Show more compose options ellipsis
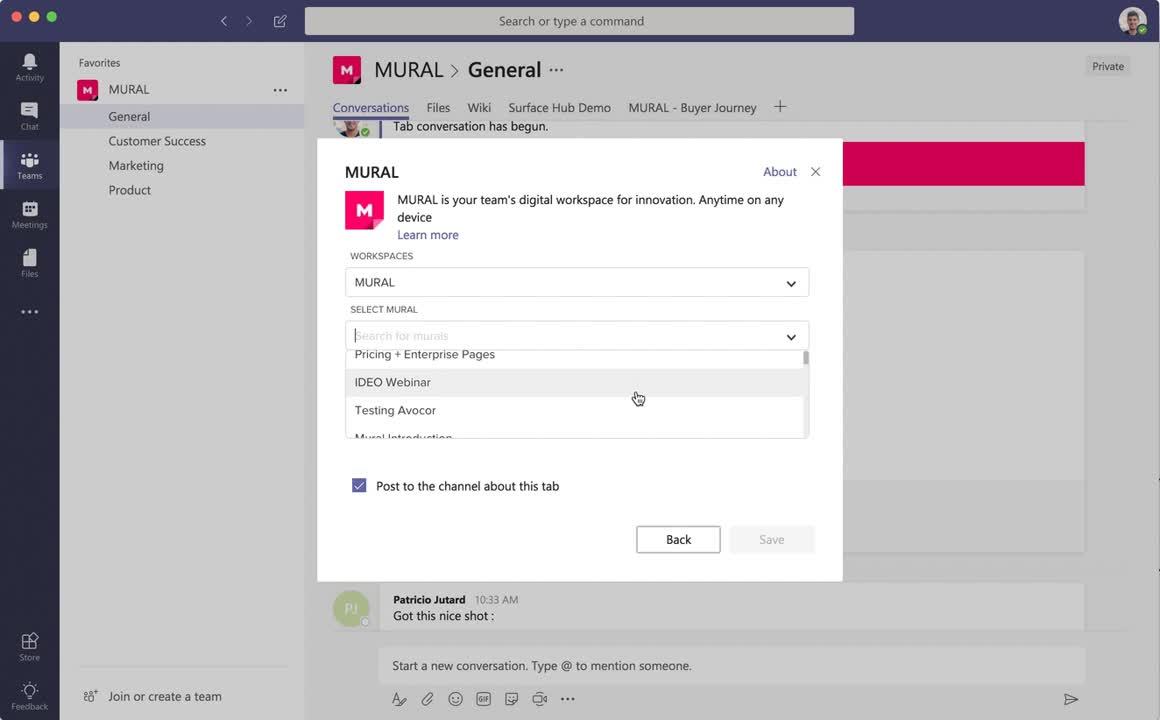 (567, 699)
